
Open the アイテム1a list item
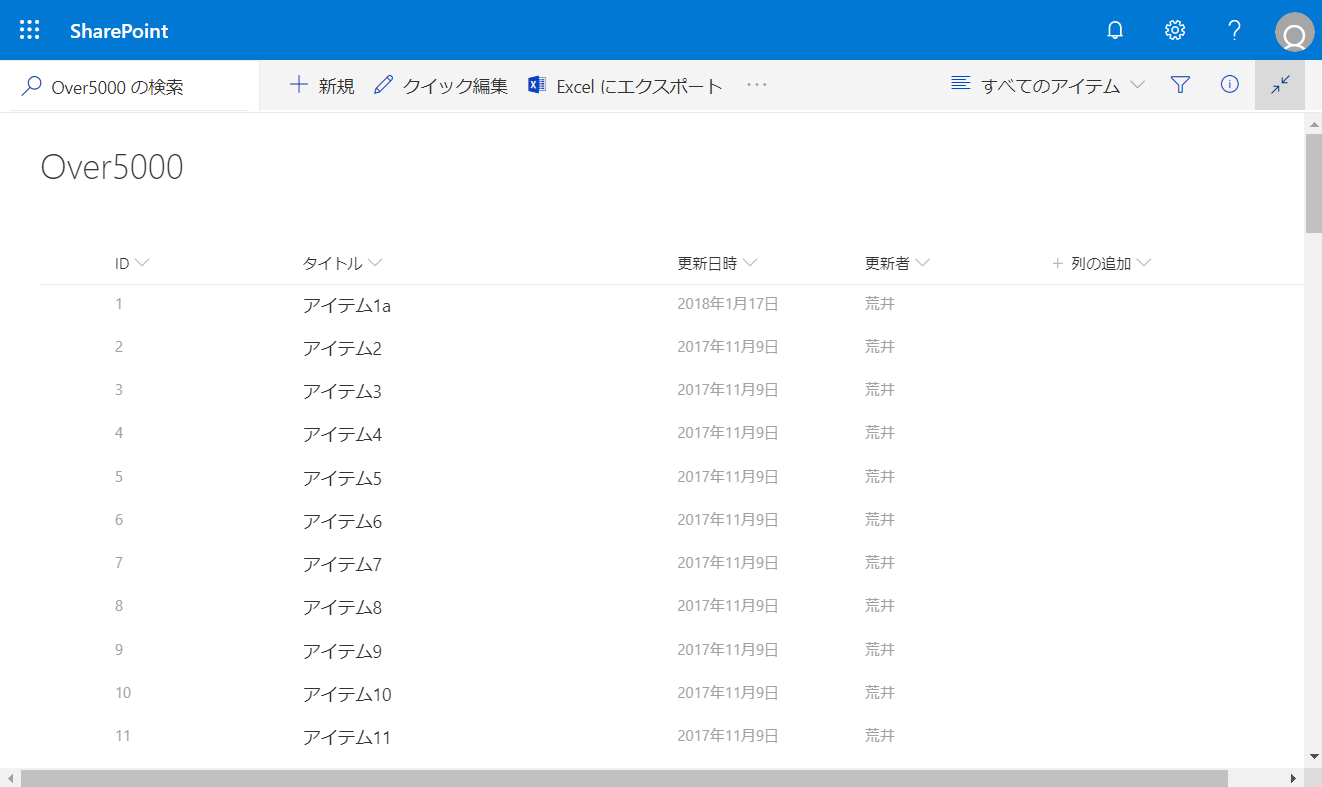coord(346,306)
